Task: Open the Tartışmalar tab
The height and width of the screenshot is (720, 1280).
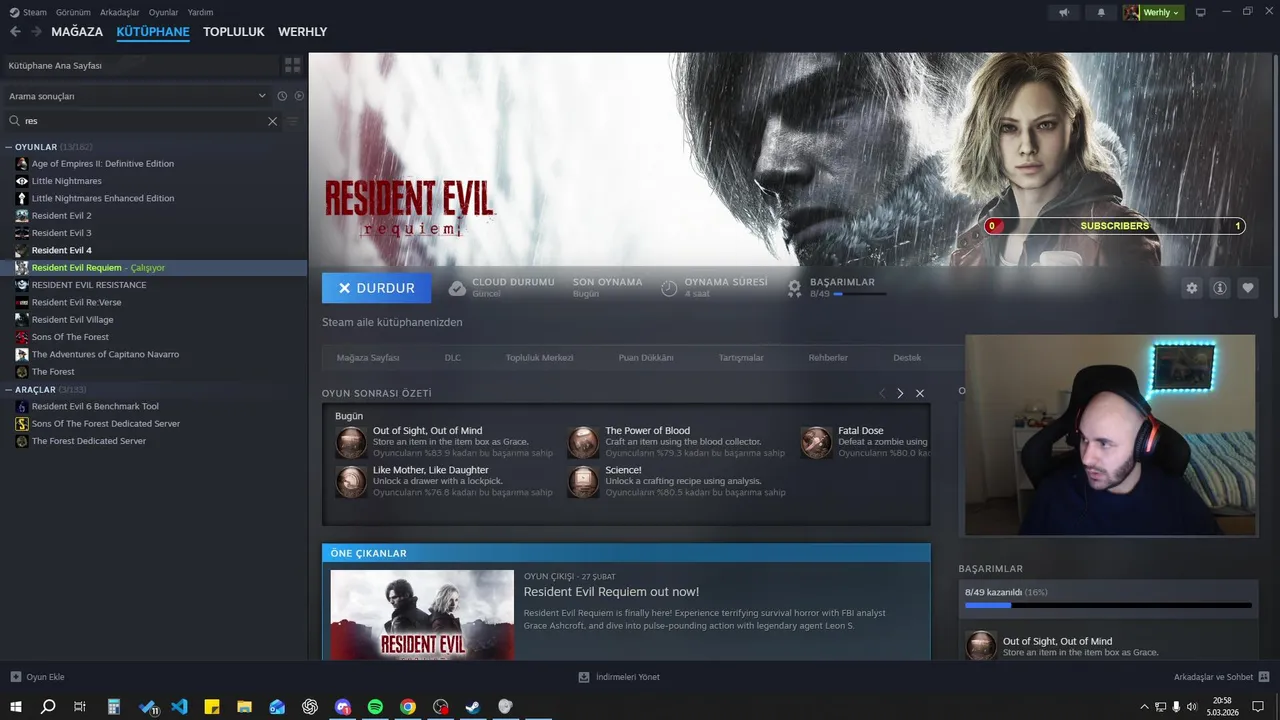Action: pyautogui.click(x=741, y=357)
